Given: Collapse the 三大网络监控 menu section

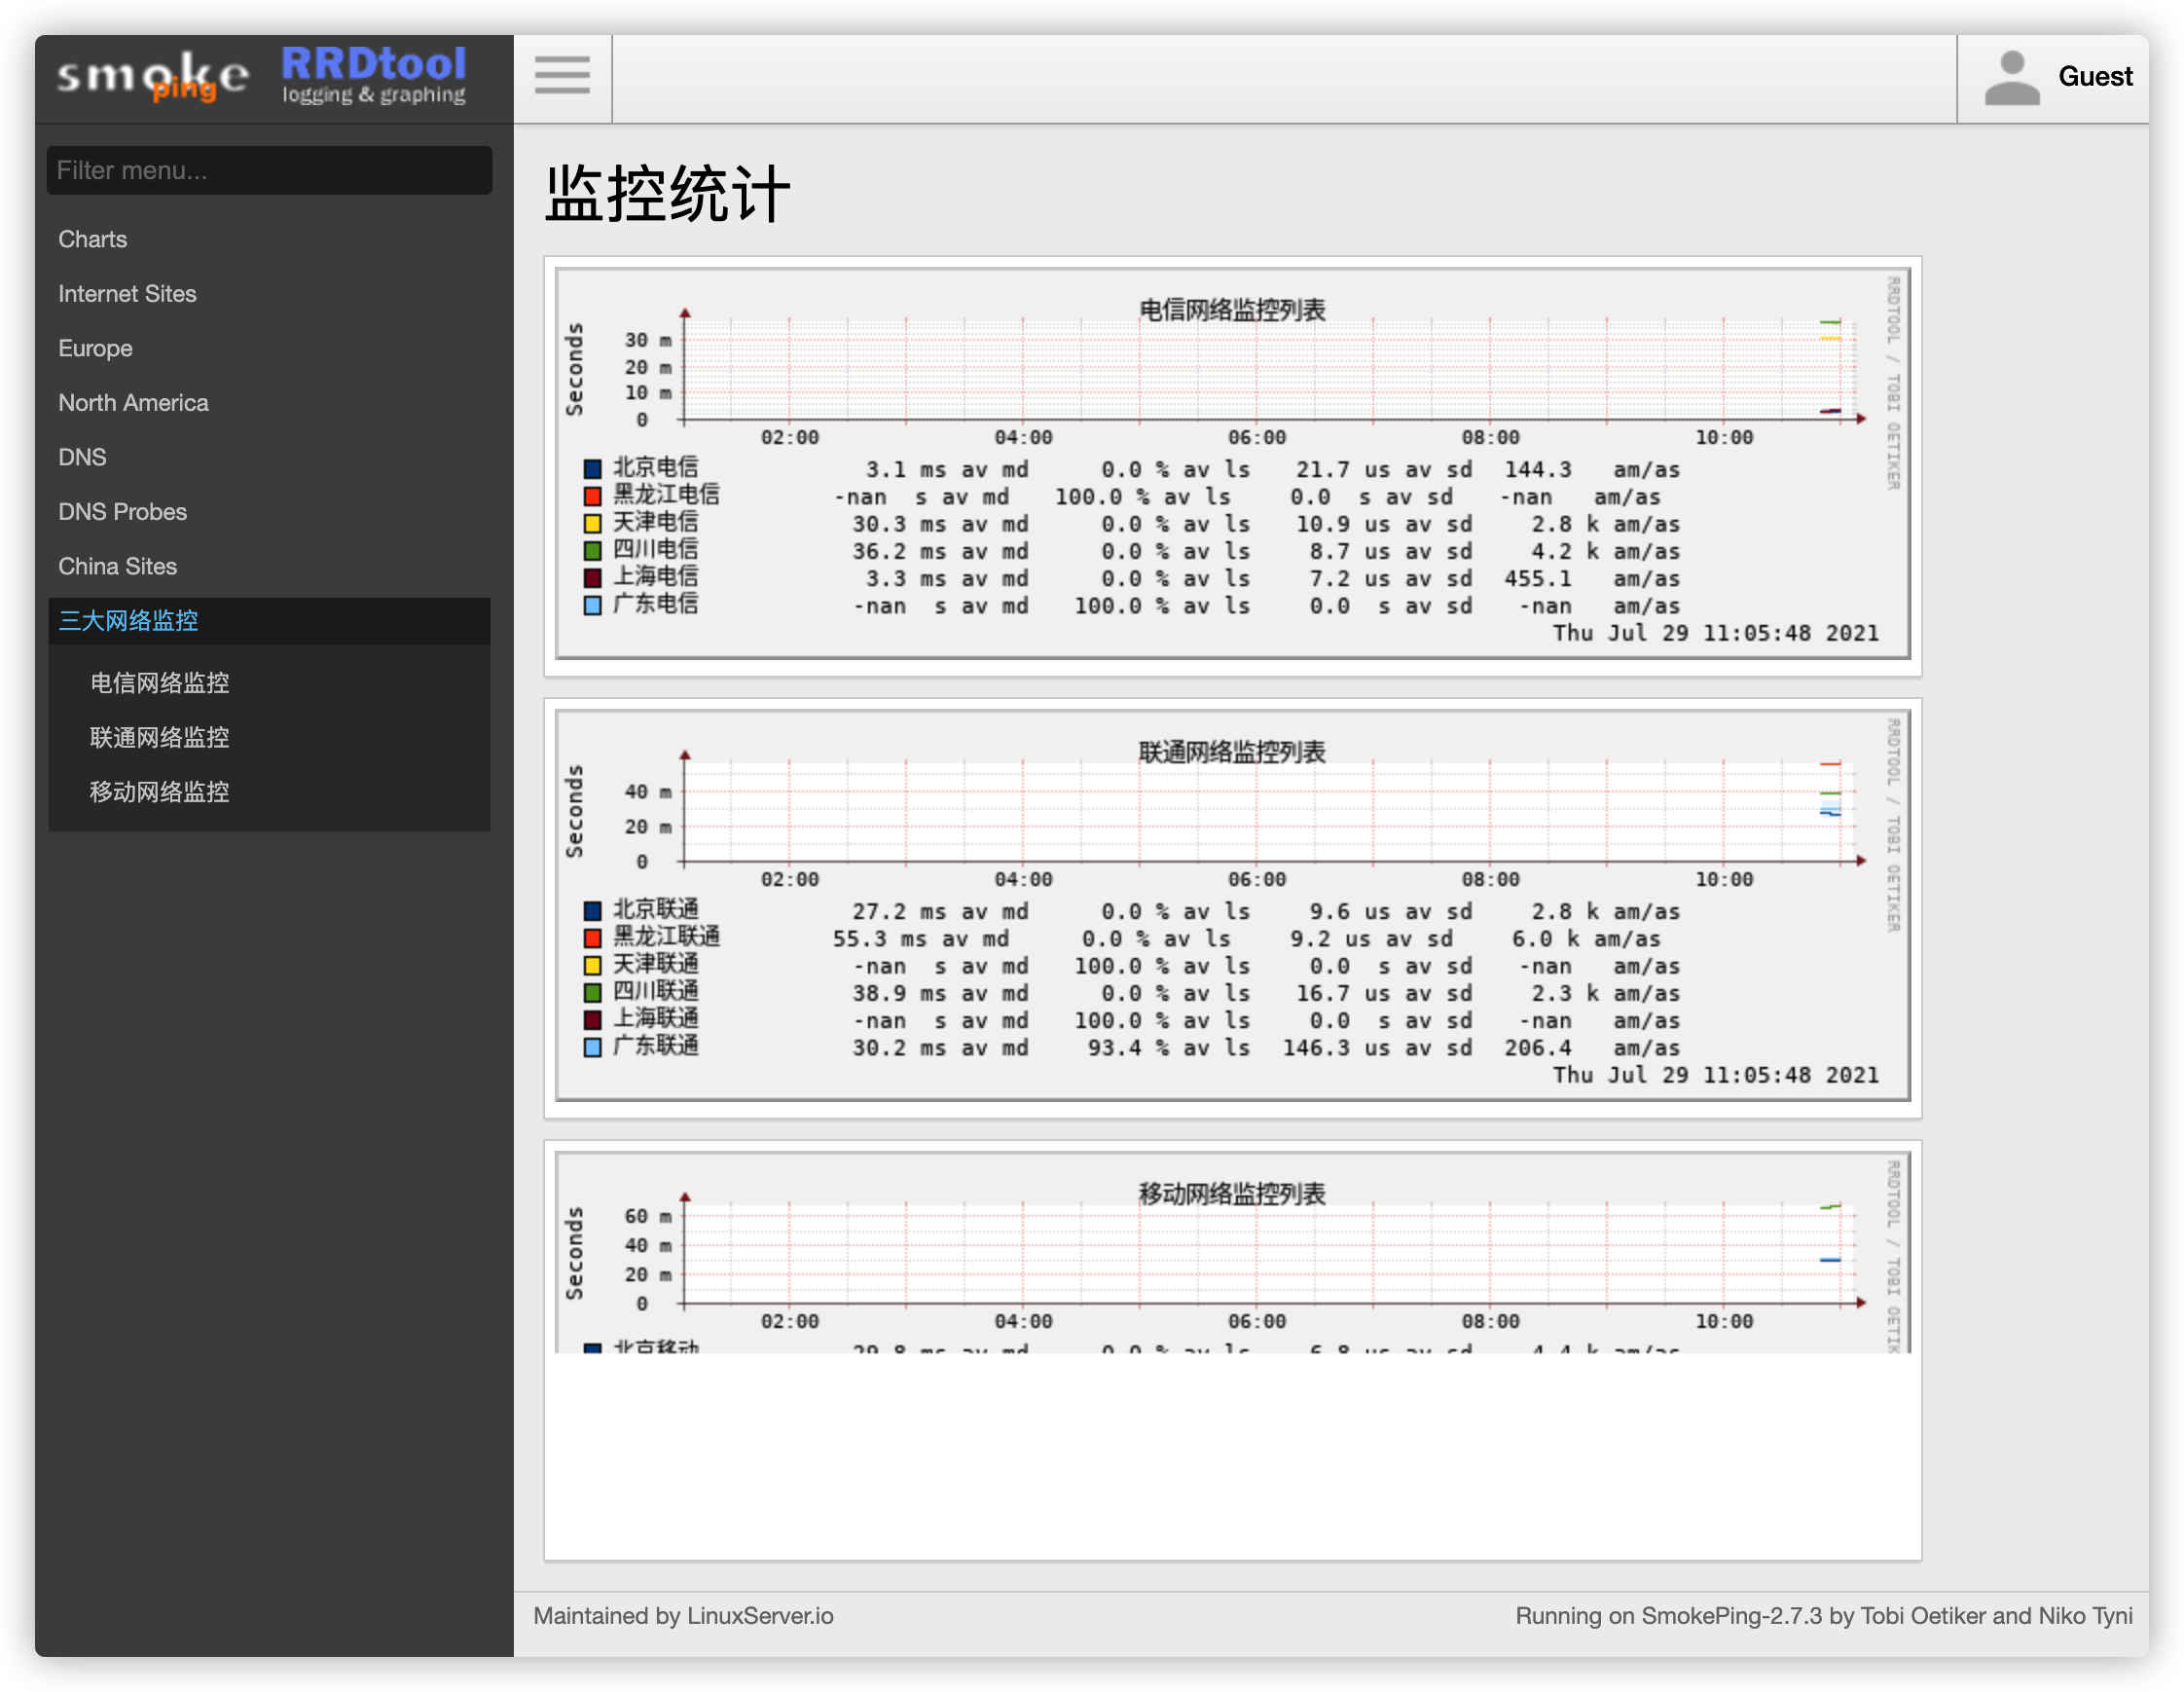Looking at the screenshot, I should click(128, 621).
